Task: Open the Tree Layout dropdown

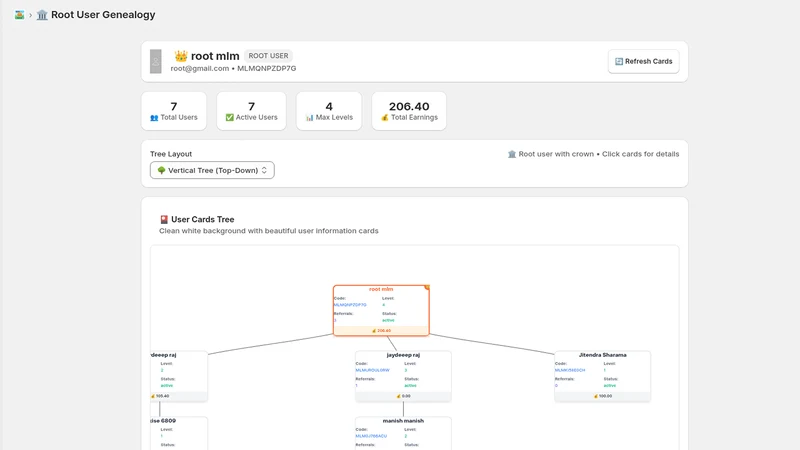Action: (x=212, y=170)
